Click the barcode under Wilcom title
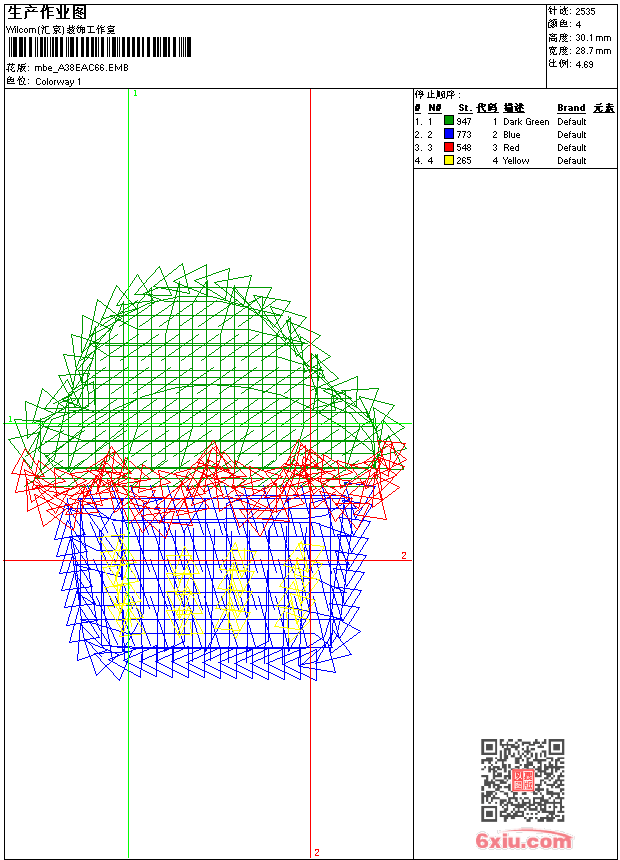Screen dimensions: 620x860 [x=99, y=47]
